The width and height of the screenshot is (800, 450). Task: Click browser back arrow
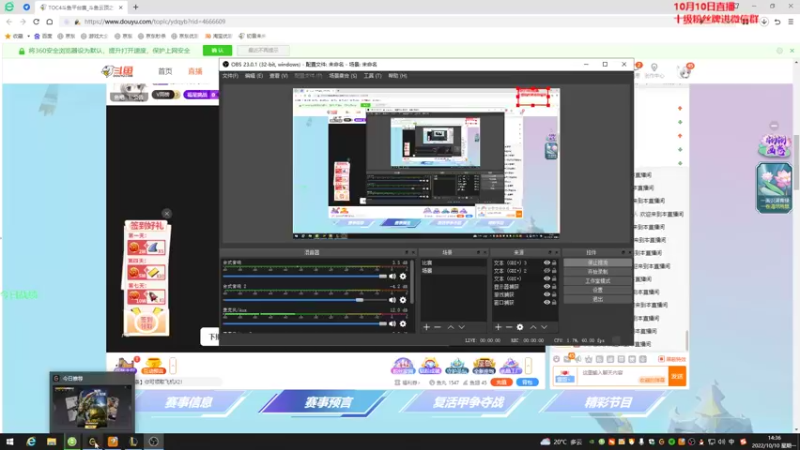coord(9,21)
